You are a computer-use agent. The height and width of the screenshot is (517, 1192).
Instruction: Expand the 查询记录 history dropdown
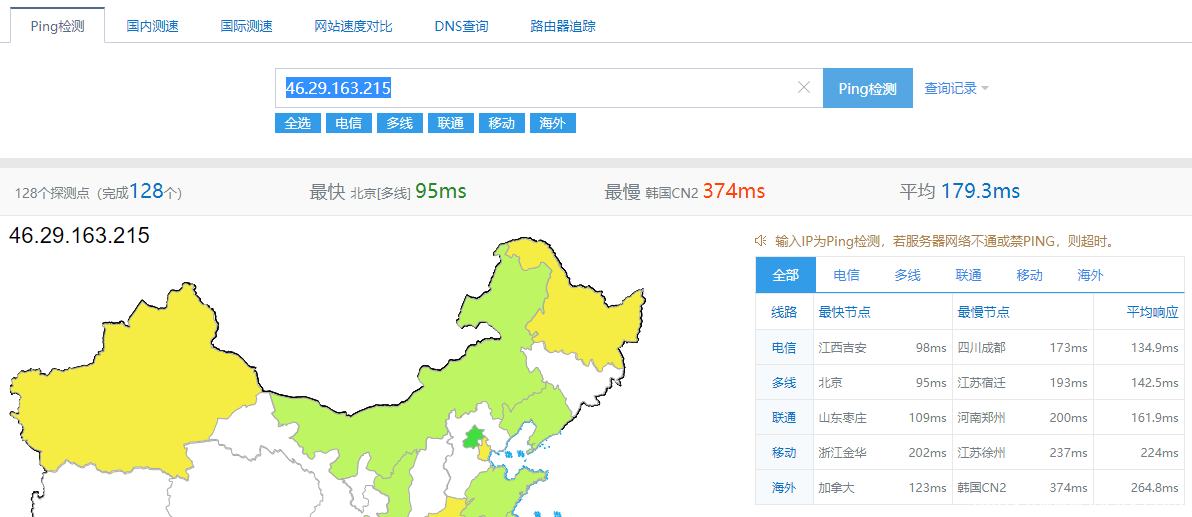pyautogui.click(x=956, y=88)
